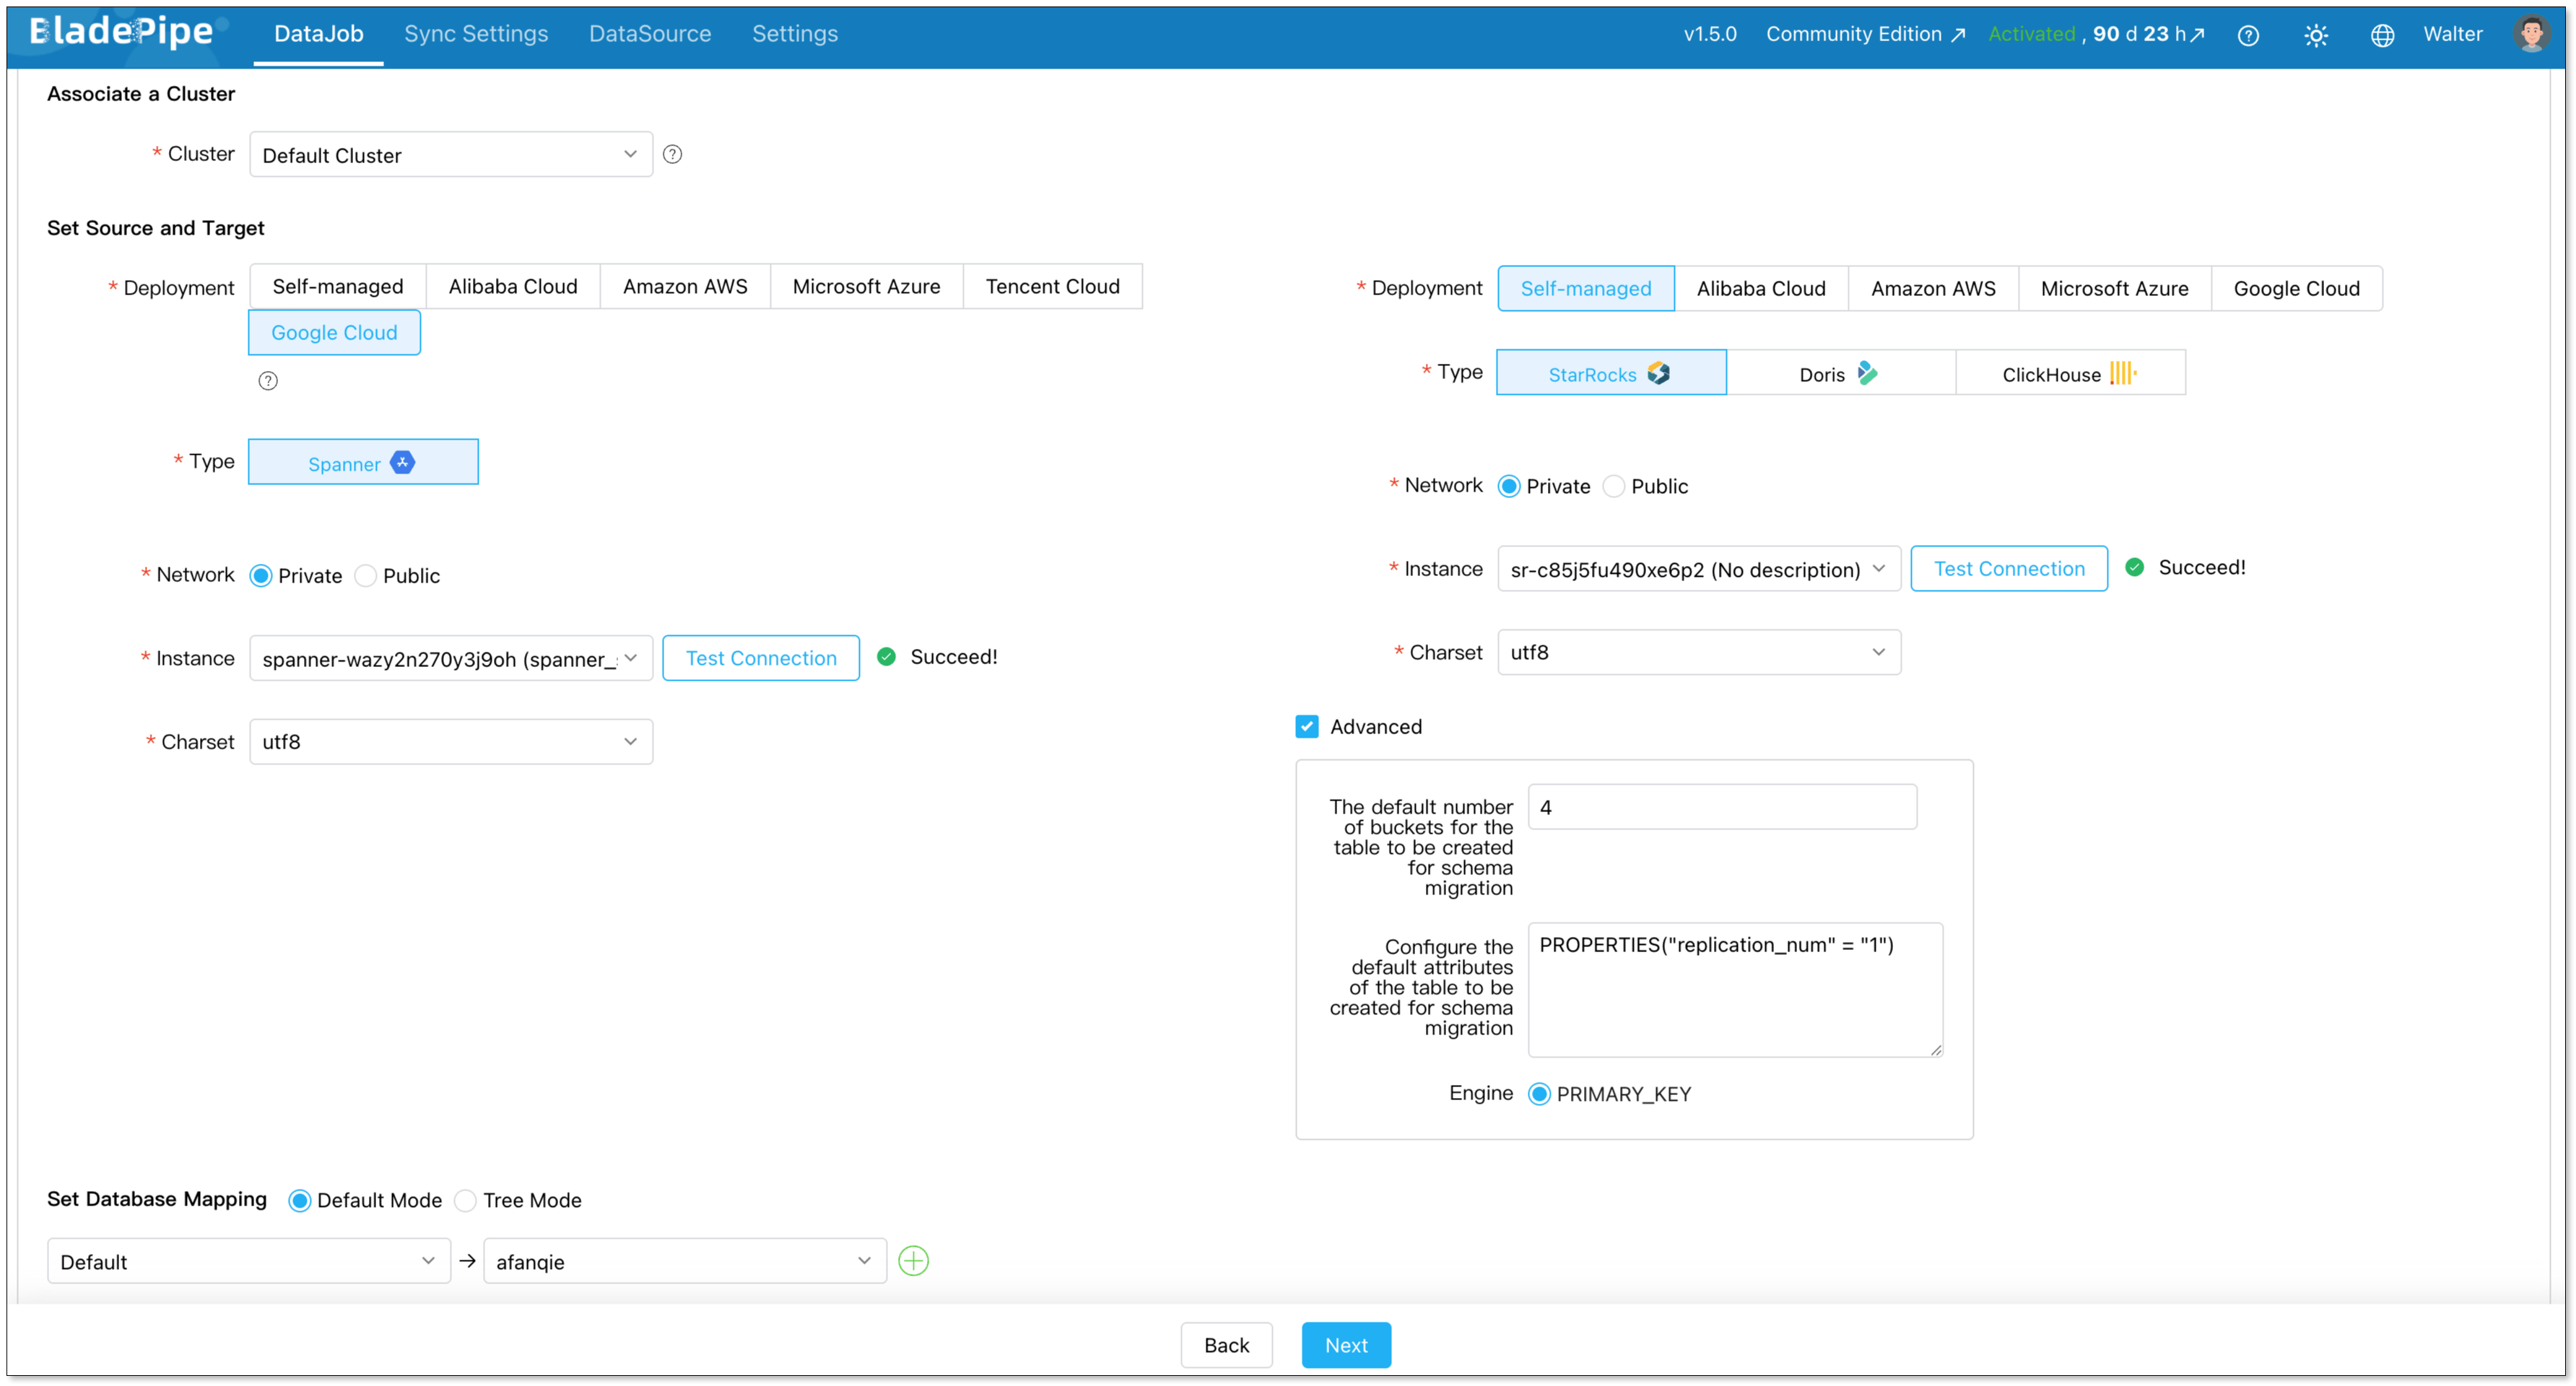Open source spanner instance dropdown
Viewport: 2576px width, 1386px height.
tap(451, 658)
